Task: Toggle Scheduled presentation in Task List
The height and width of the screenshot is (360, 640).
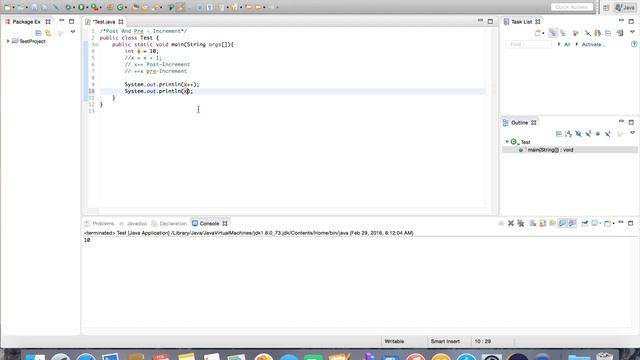Action: 563,33
